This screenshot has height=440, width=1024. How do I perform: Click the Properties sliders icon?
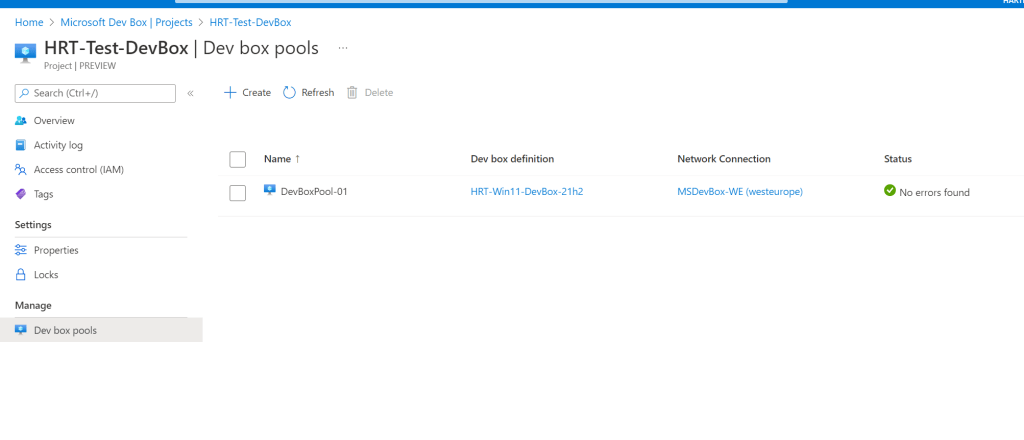[21, 250]
